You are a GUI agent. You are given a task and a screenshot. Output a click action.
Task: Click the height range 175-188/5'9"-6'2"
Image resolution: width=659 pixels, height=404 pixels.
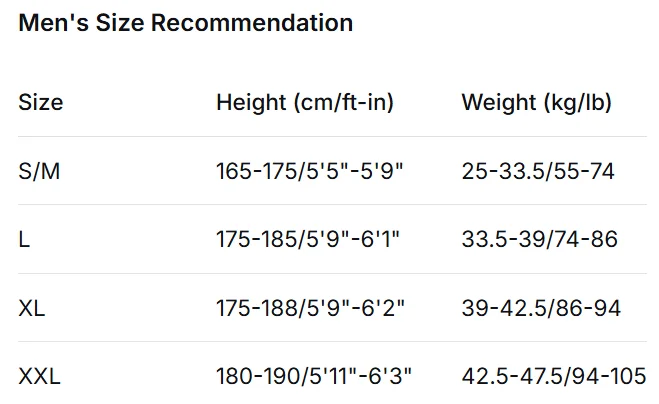[x=310, y=308]
